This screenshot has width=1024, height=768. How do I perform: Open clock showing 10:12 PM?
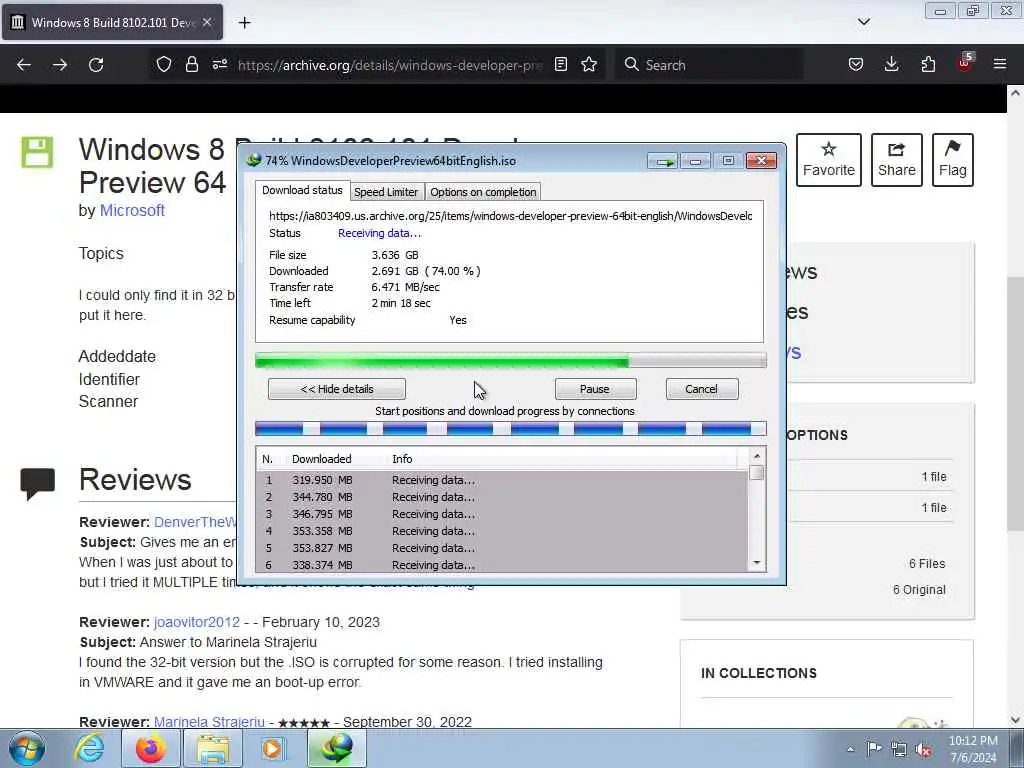click(973, 749)
